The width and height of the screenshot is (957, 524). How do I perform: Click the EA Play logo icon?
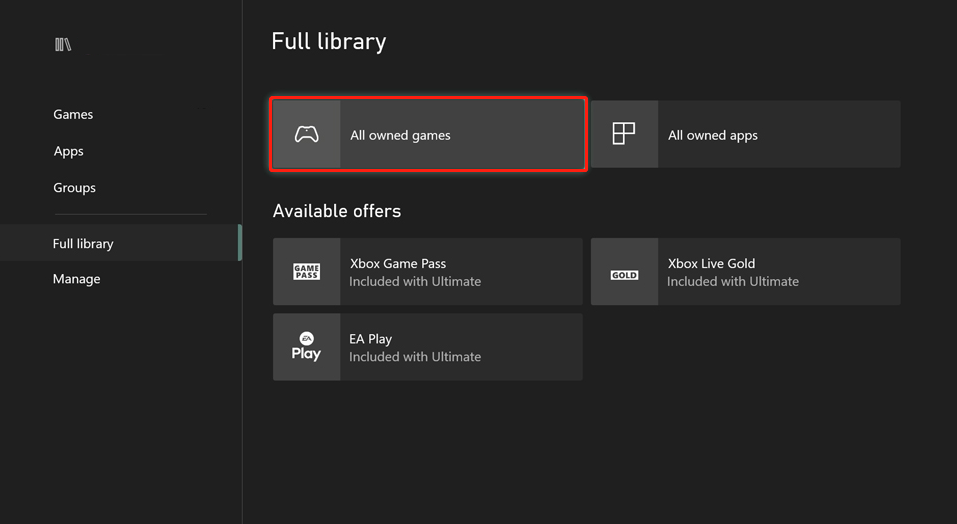pyautogui.click(x=306, y=346)
